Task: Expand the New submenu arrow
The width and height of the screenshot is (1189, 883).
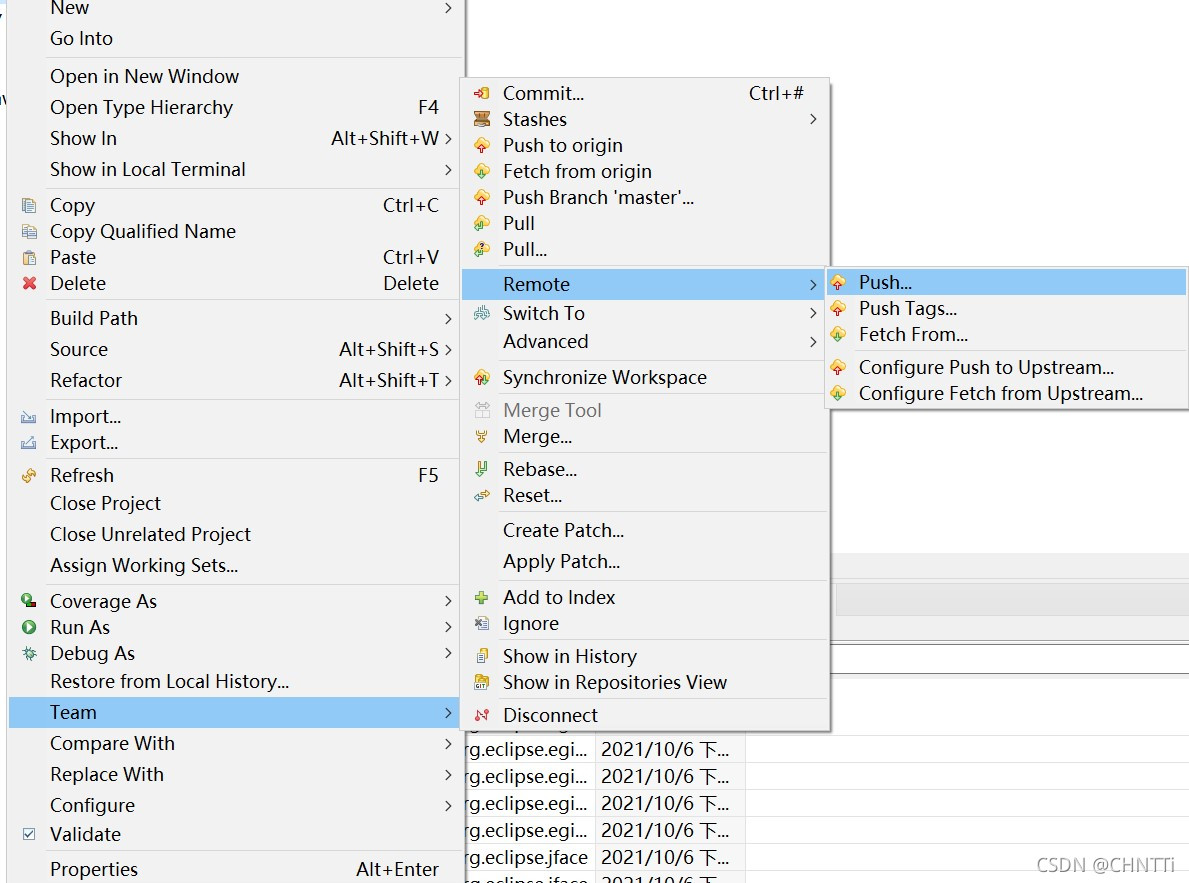Action: 448,8
